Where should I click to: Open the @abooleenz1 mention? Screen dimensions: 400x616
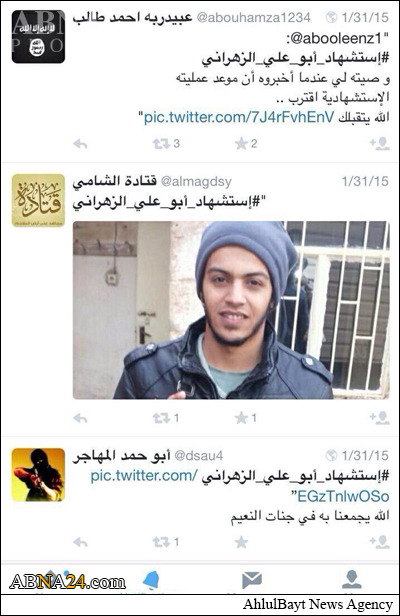pos(336,38)
